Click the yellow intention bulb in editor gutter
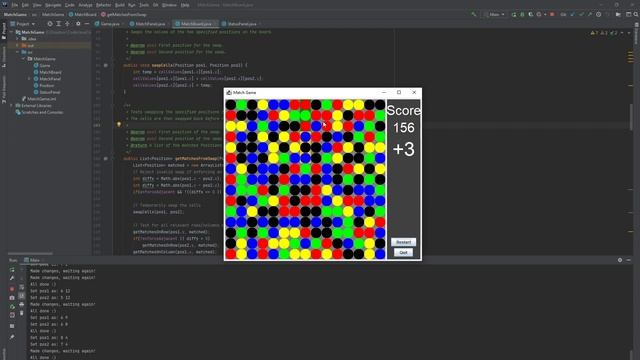 click(x=119, y=124)
